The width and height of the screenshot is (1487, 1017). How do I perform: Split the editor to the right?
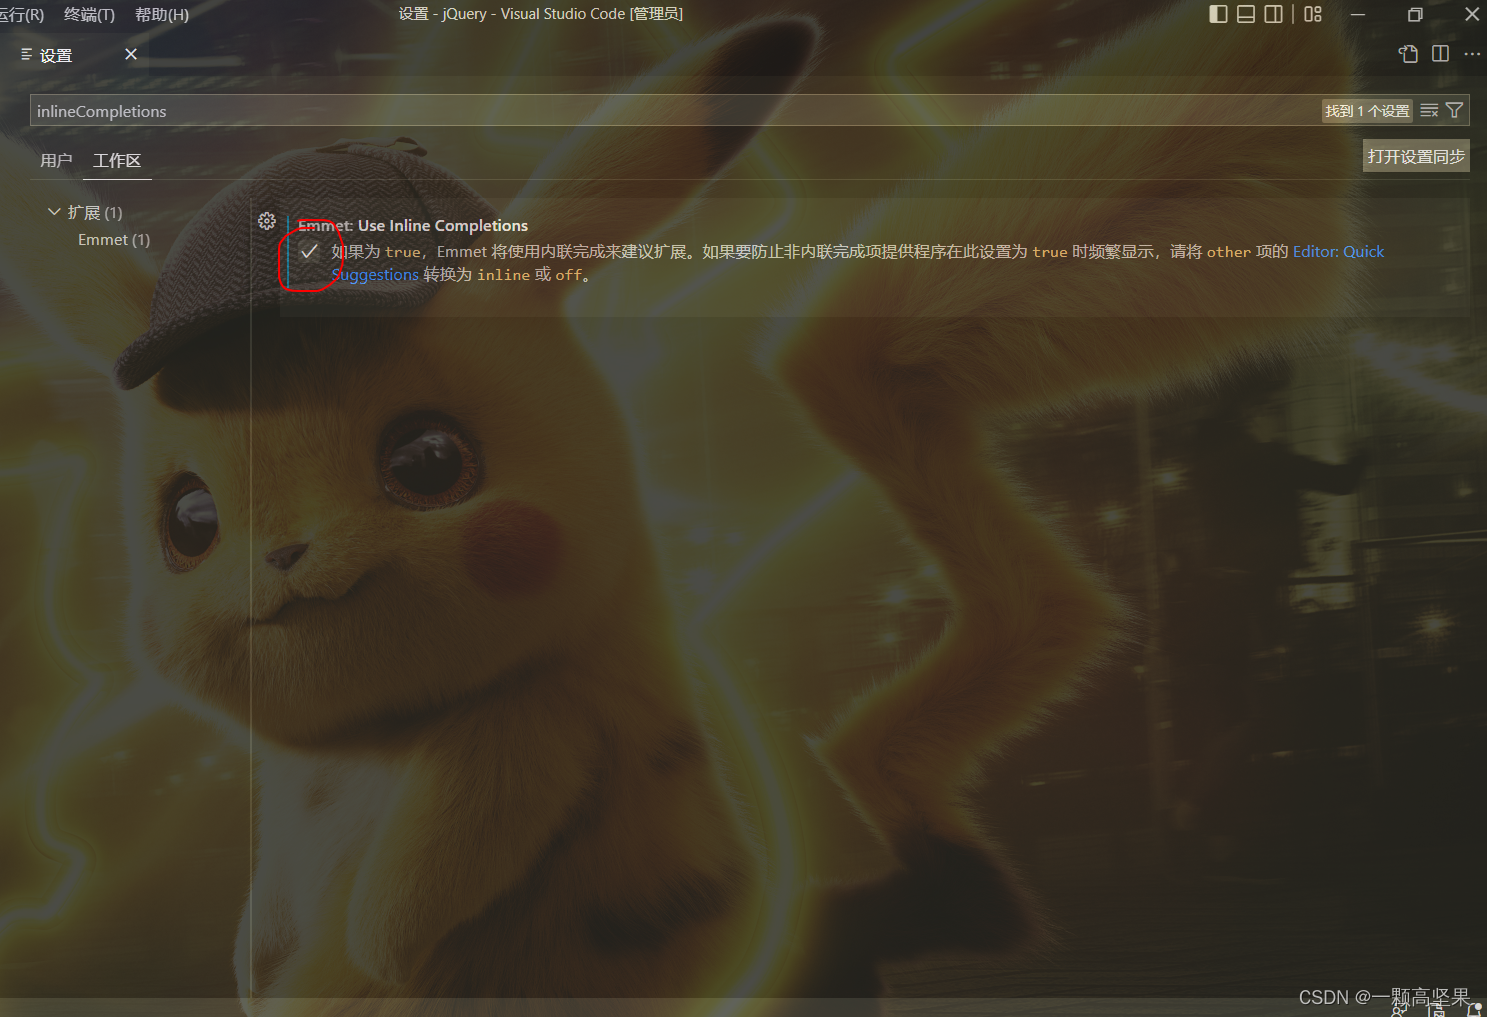pos(1440,54)
